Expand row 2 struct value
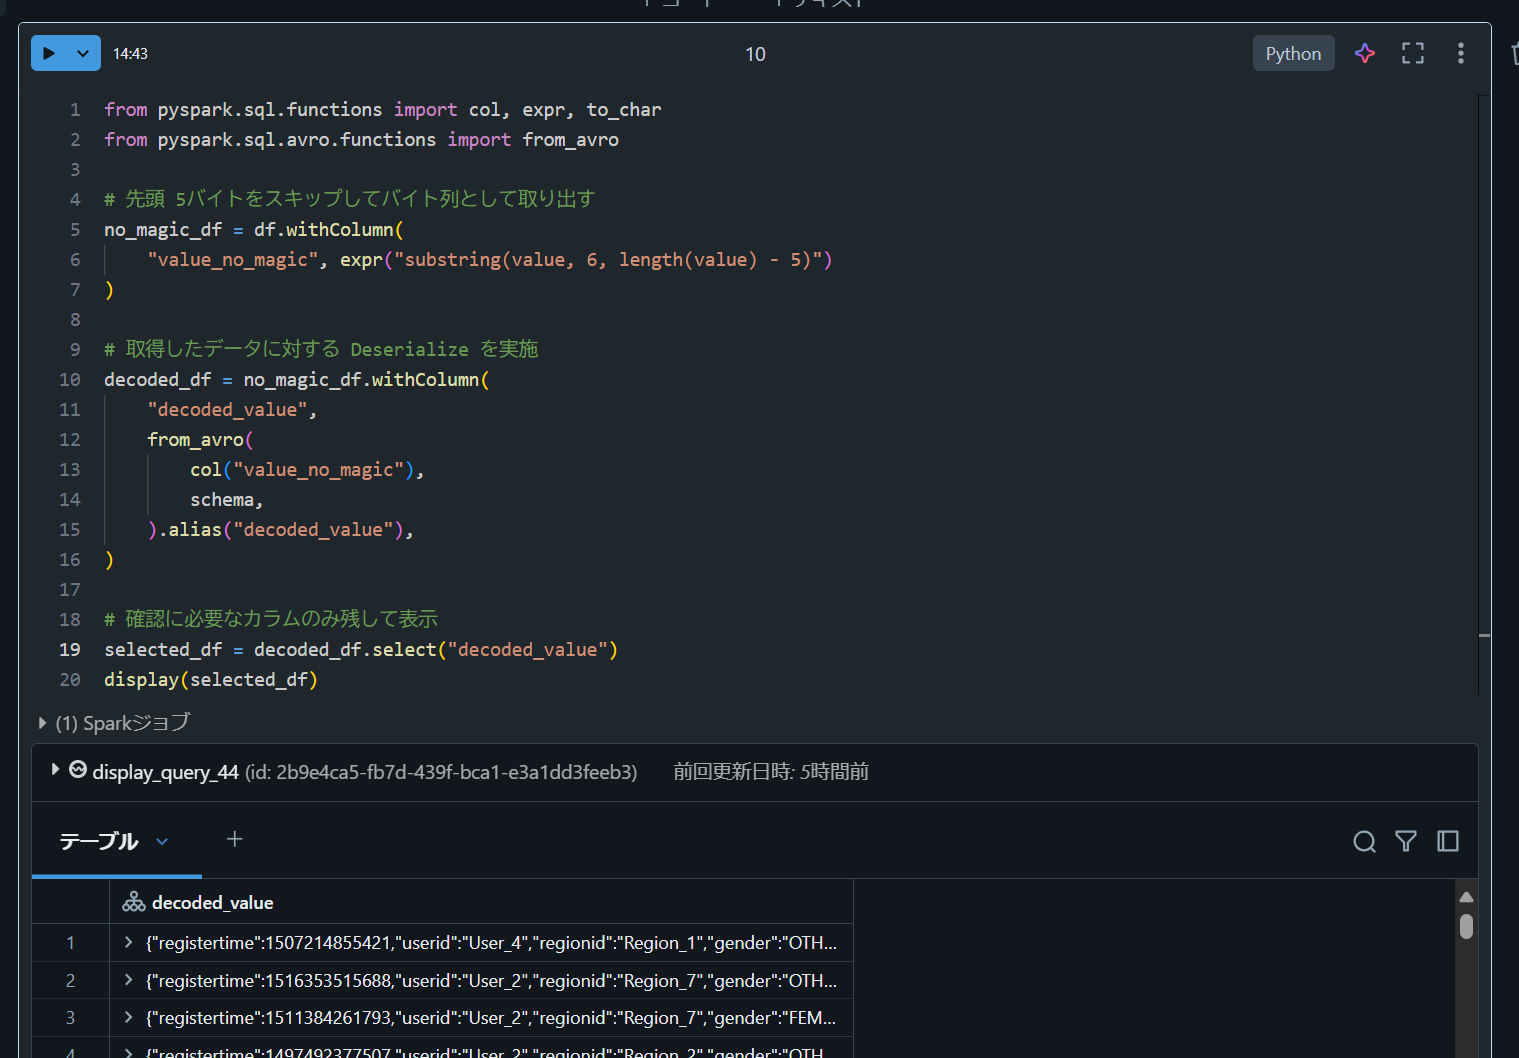 (128, 980)
